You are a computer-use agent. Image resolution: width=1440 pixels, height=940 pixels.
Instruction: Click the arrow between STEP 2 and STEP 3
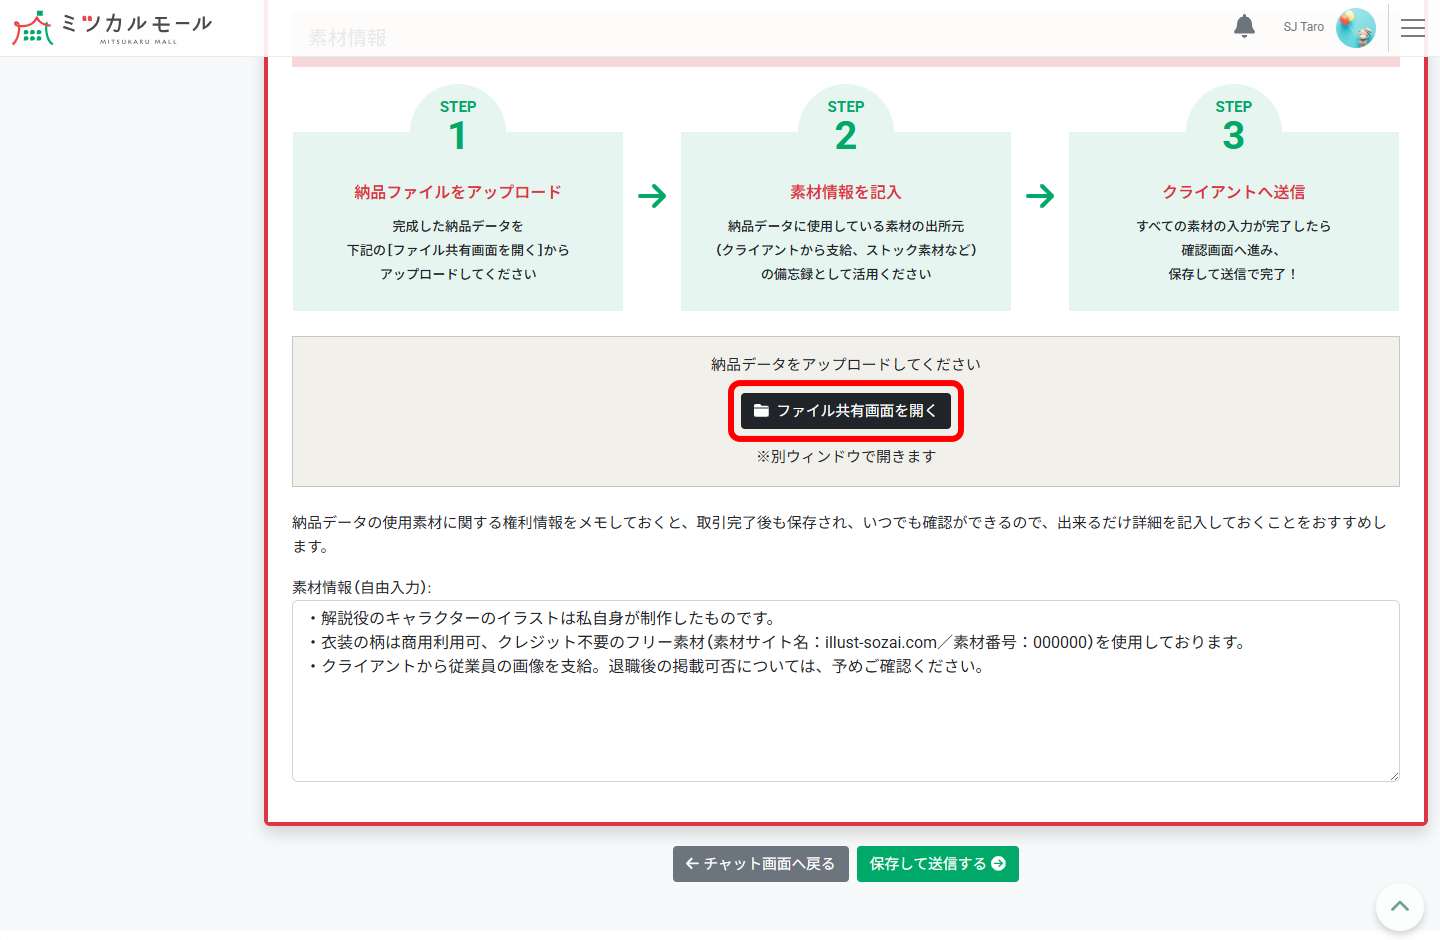coord(1040,196)
